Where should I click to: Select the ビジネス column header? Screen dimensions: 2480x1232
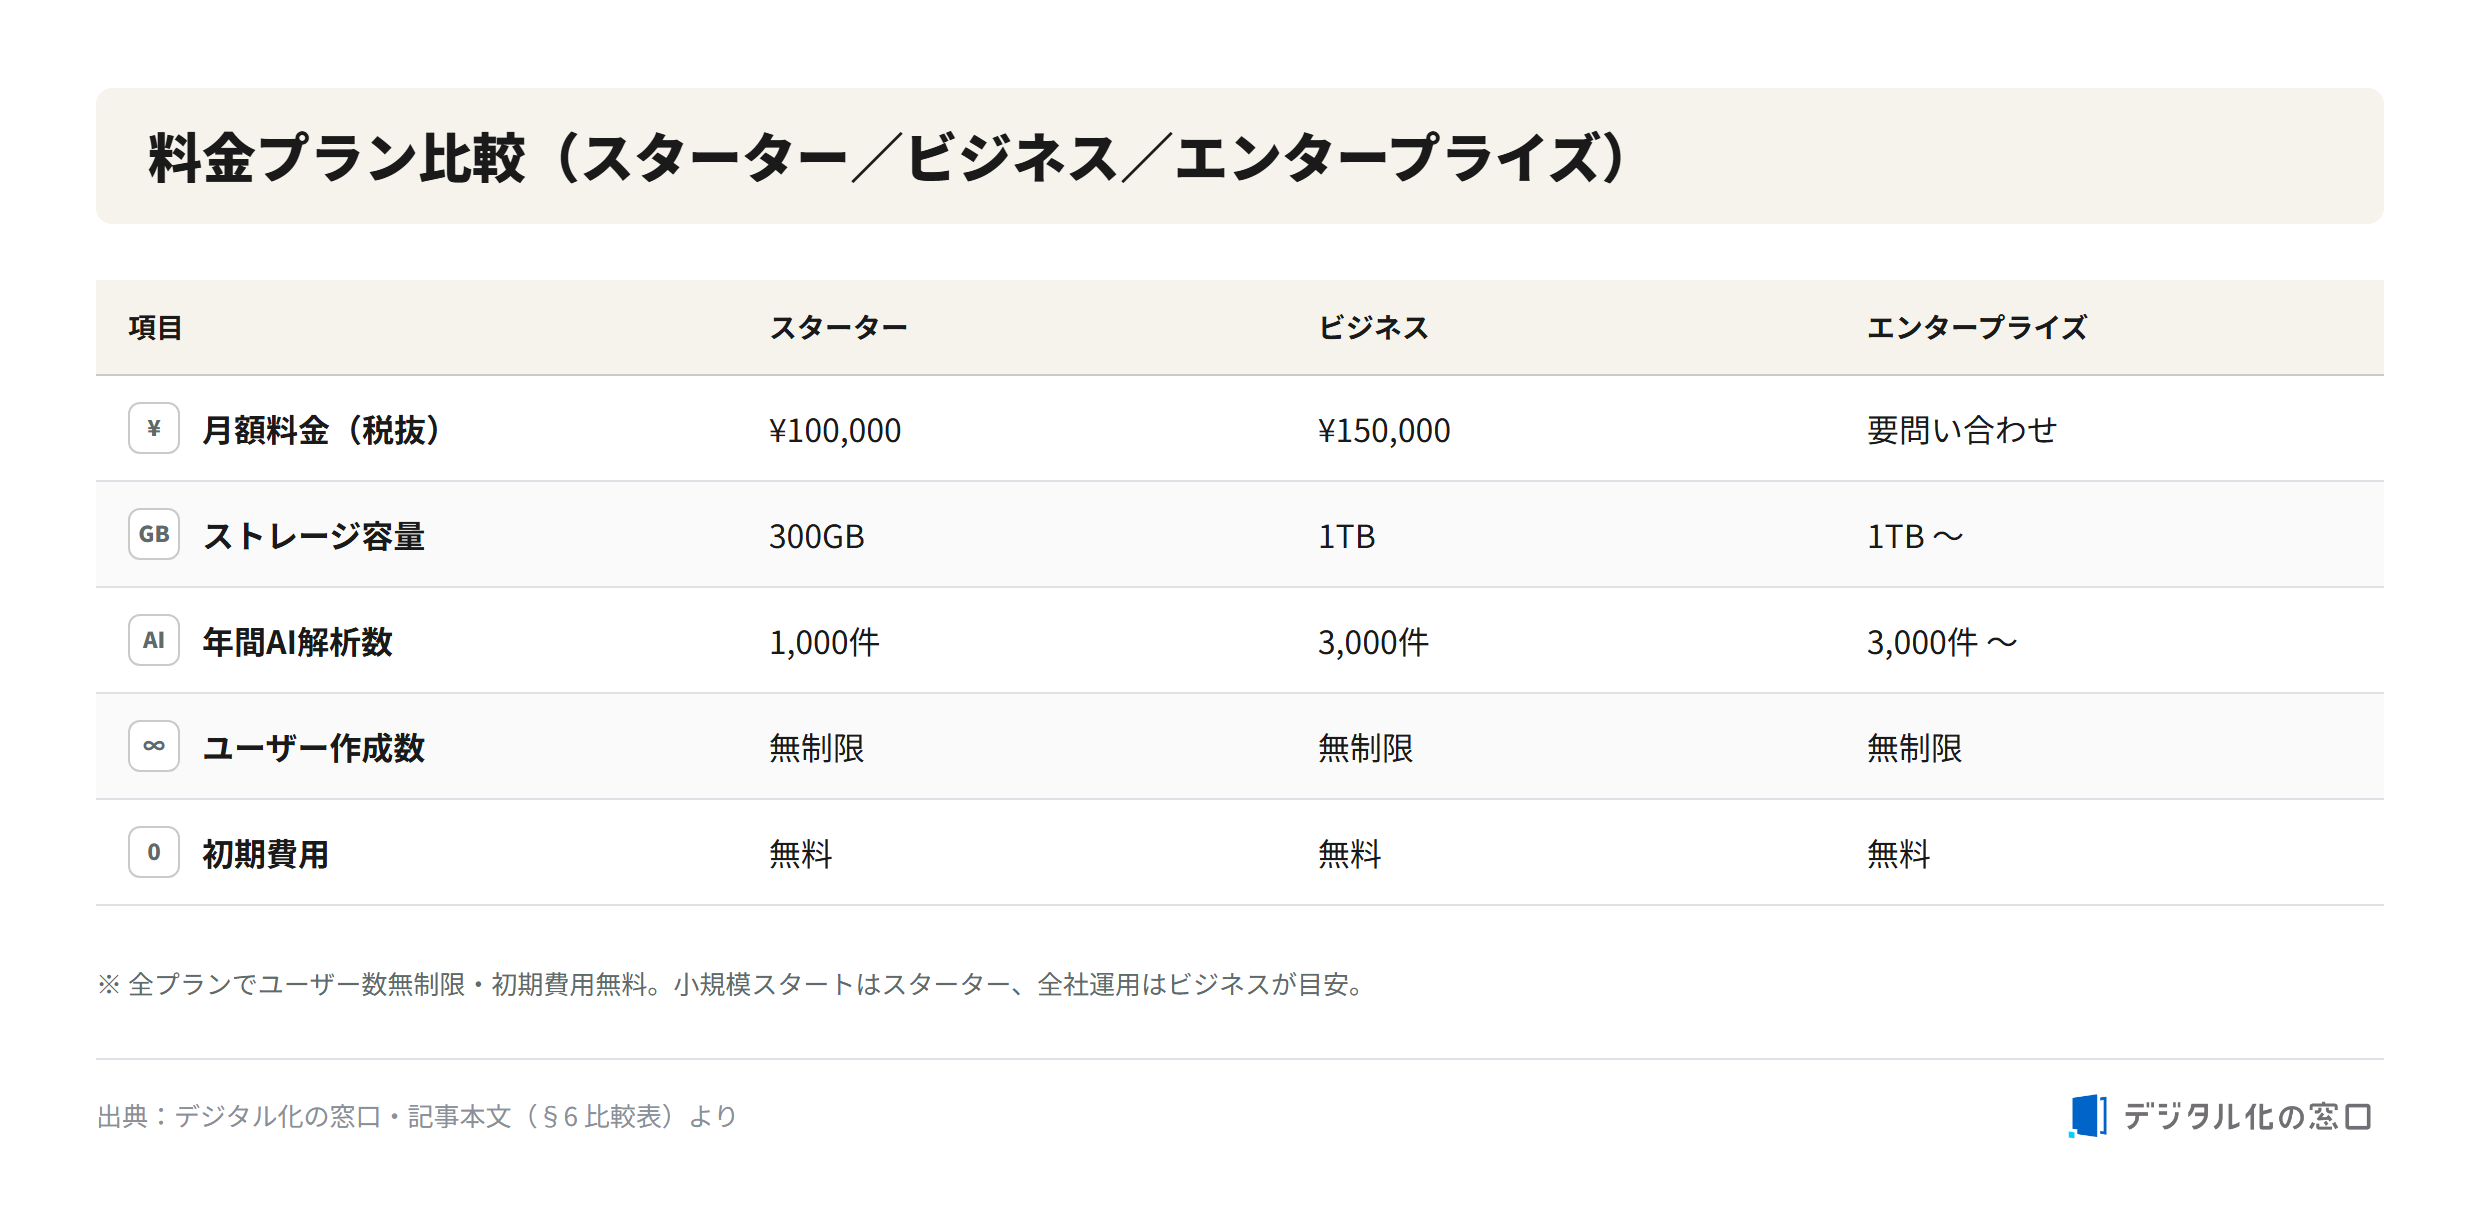point(1373,328)
